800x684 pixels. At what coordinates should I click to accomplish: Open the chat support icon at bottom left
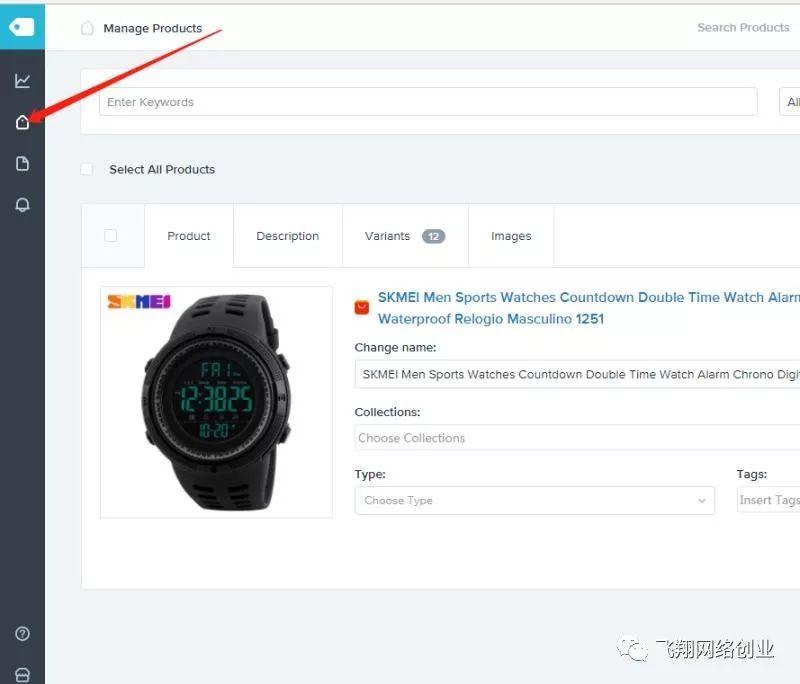point(22,673)
